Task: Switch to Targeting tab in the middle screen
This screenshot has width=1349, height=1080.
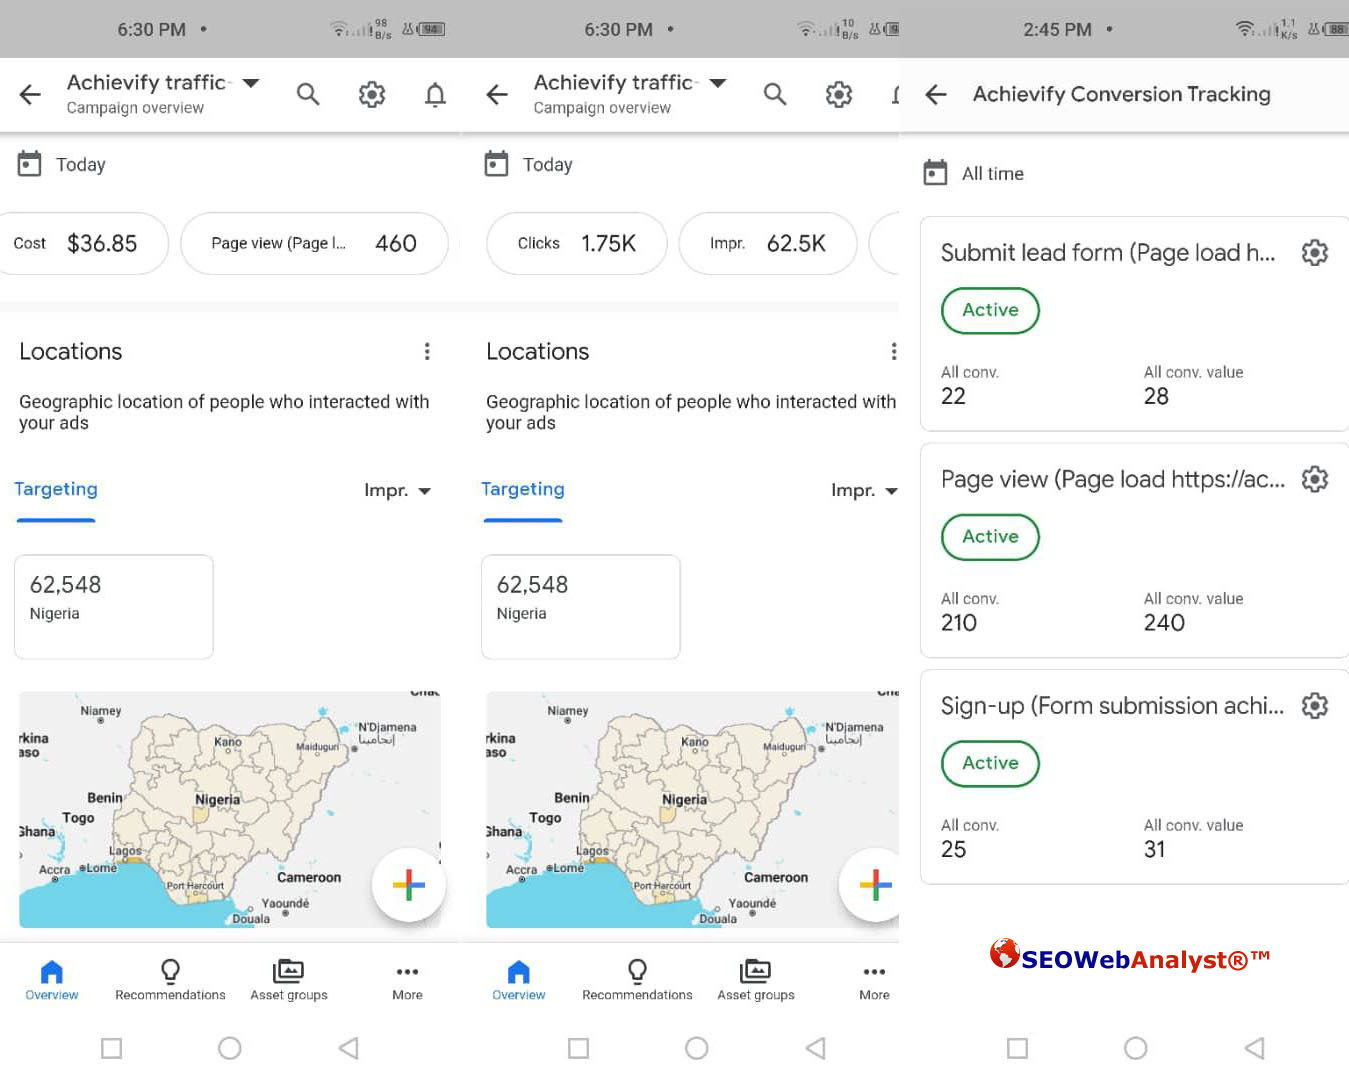Action: [523, 489]
